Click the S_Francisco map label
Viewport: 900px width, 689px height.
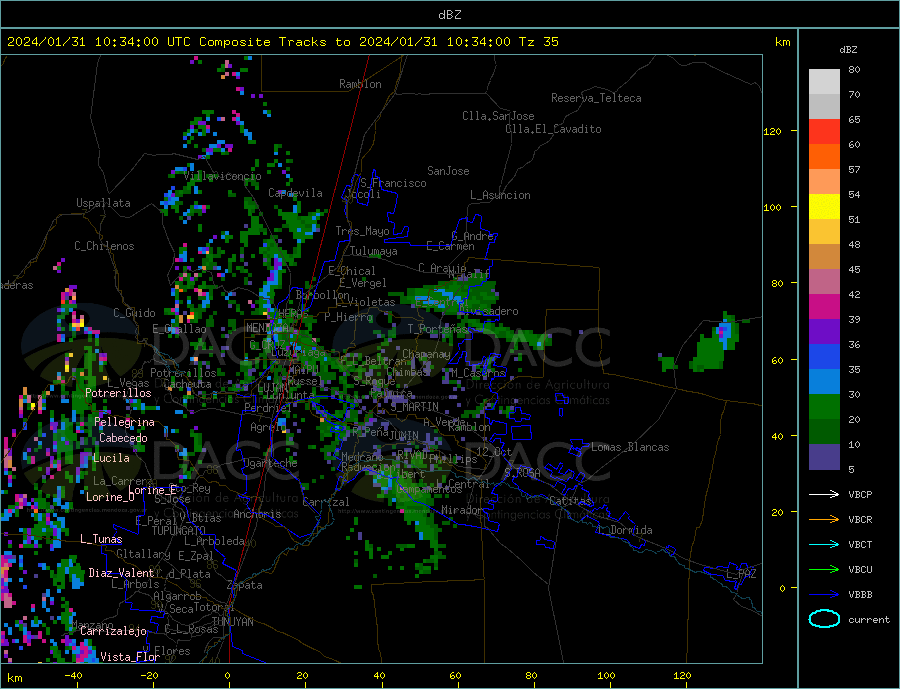[393, 183]
